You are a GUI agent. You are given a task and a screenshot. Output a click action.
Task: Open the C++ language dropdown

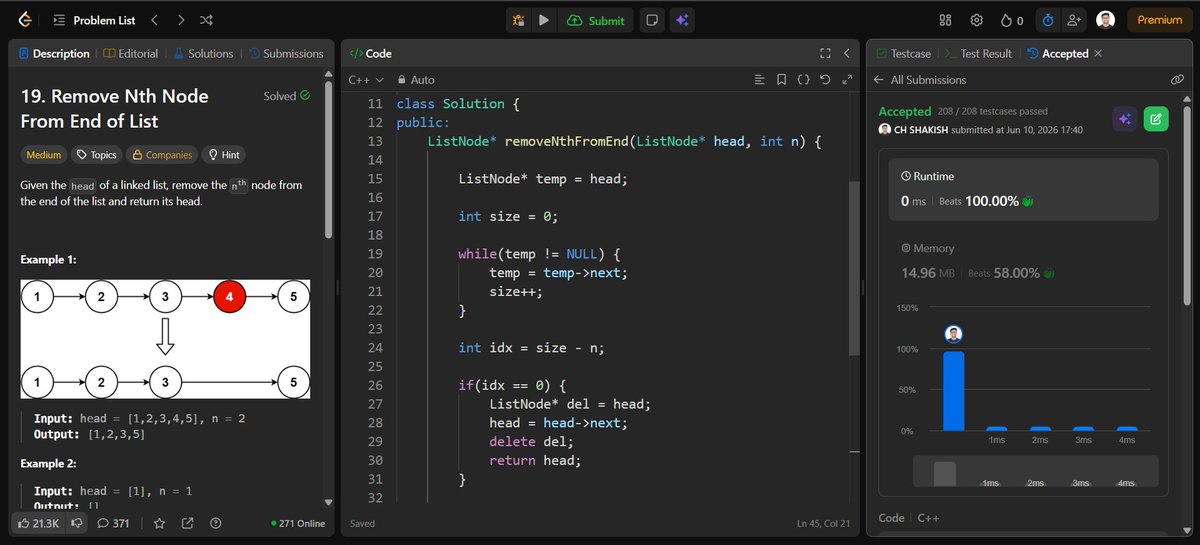(366, 79)
